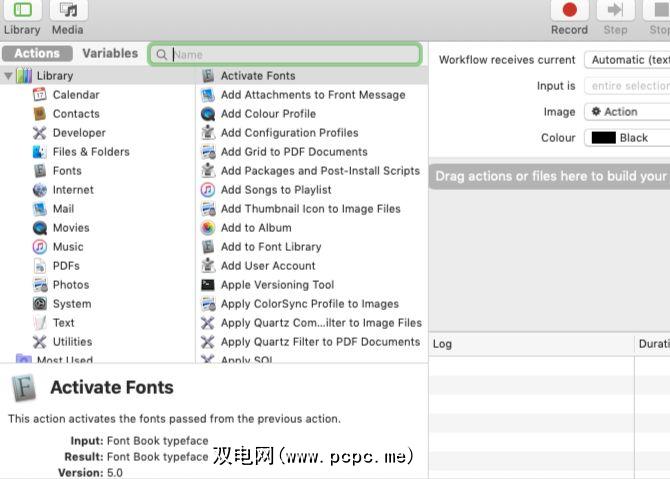This screenshot has width=670, height=479.
Task: Select the Developer category icon
Action: pyautogui.click(x=40, y=132)
